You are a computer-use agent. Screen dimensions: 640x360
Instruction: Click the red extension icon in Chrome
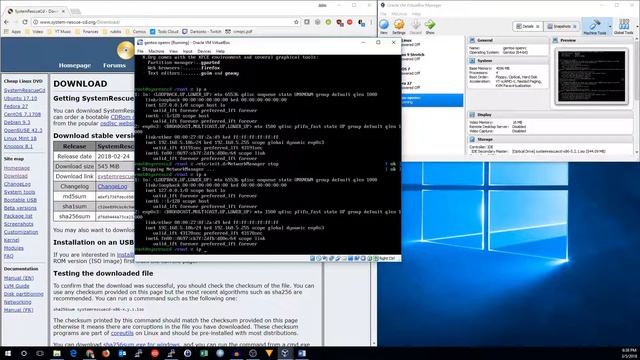coord(350,22)
